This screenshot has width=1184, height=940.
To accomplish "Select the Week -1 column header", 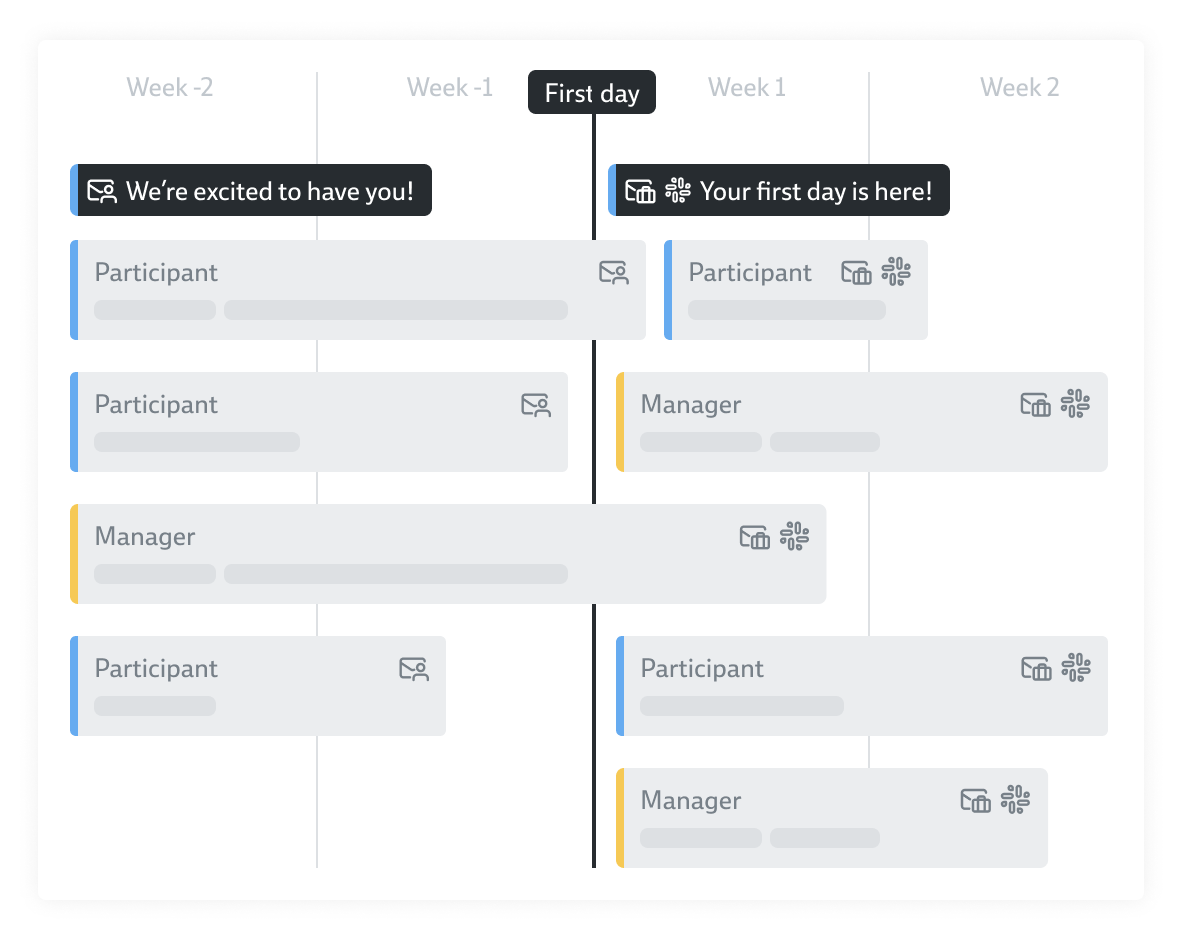I will 450,88.
